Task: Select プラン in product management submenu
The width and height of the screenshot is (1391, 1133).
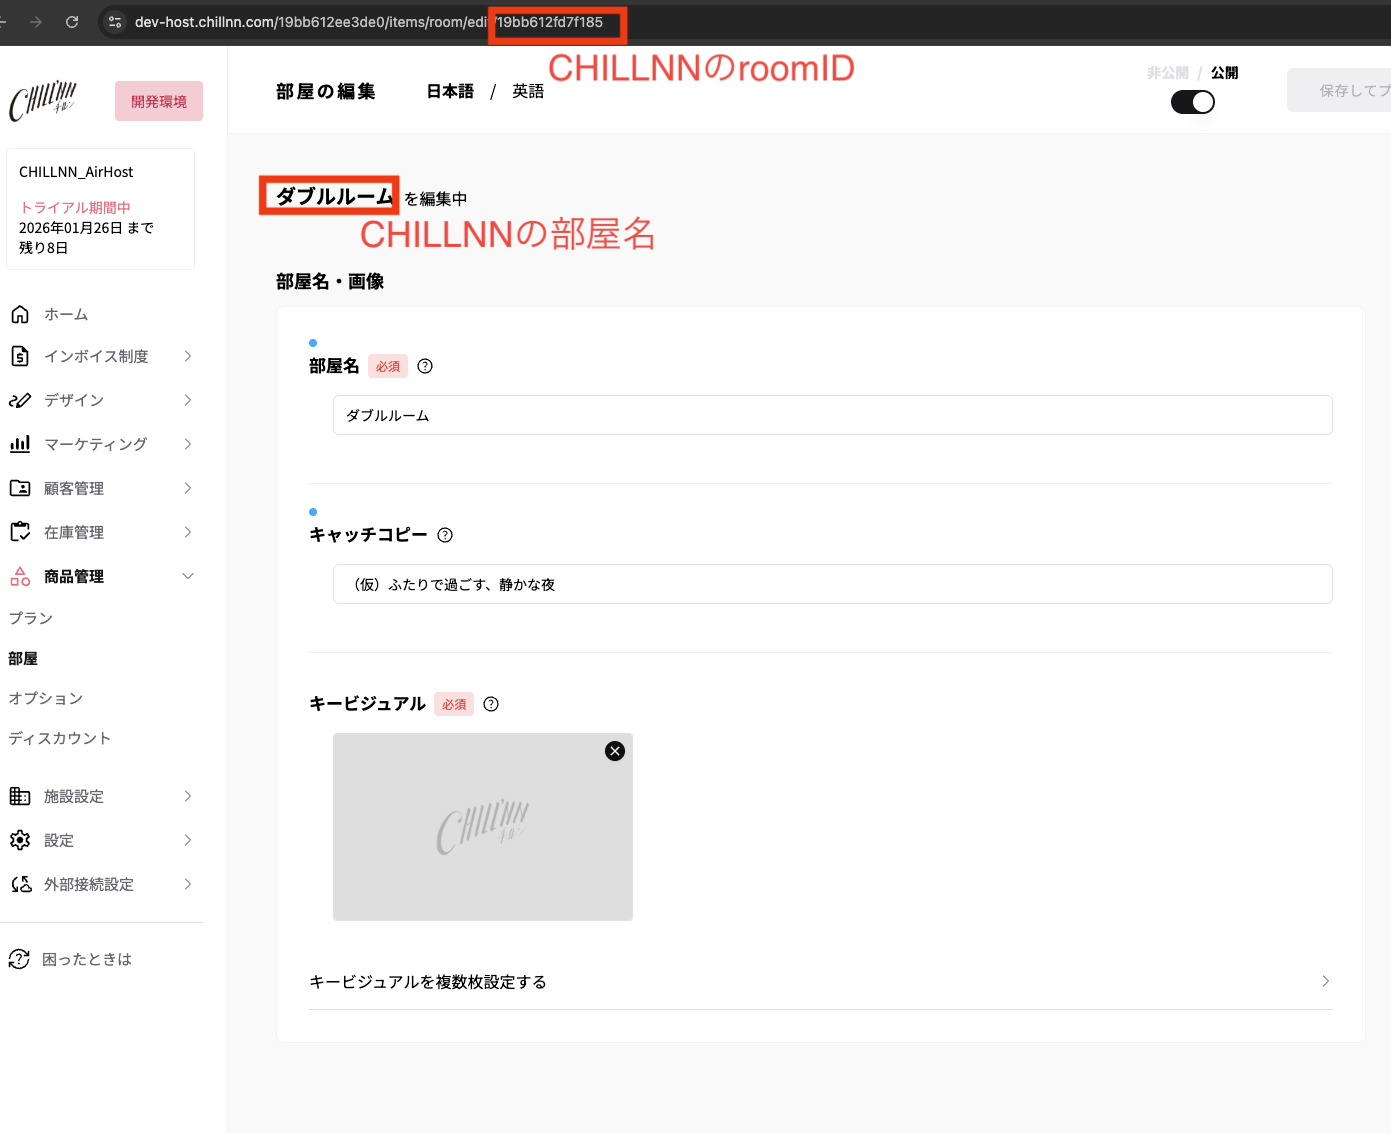Action: (x=31, y=618)
